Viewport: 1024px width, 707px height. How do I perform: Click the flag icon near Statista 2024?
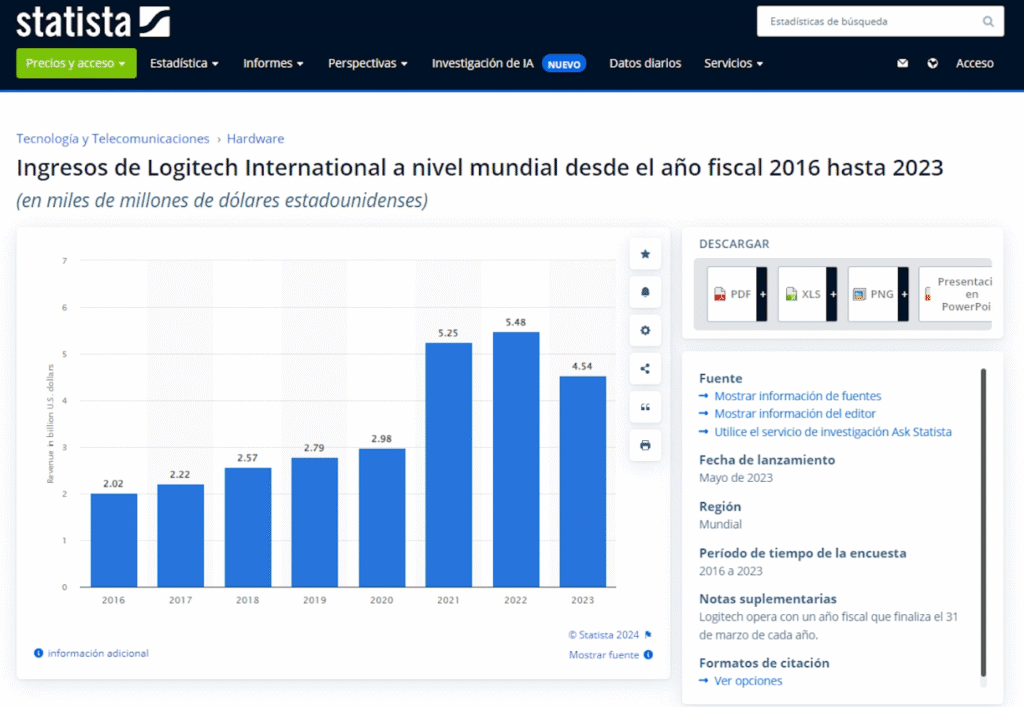click(648, 635)
